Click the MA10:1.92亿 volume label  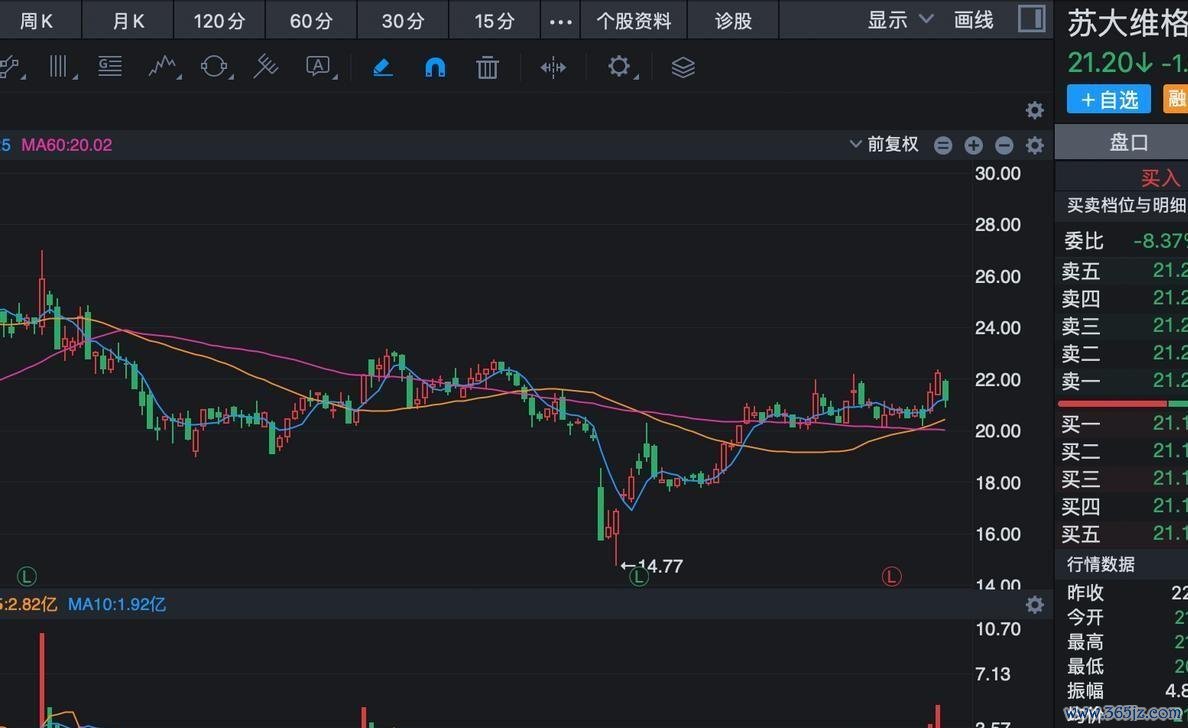[117, 605]
